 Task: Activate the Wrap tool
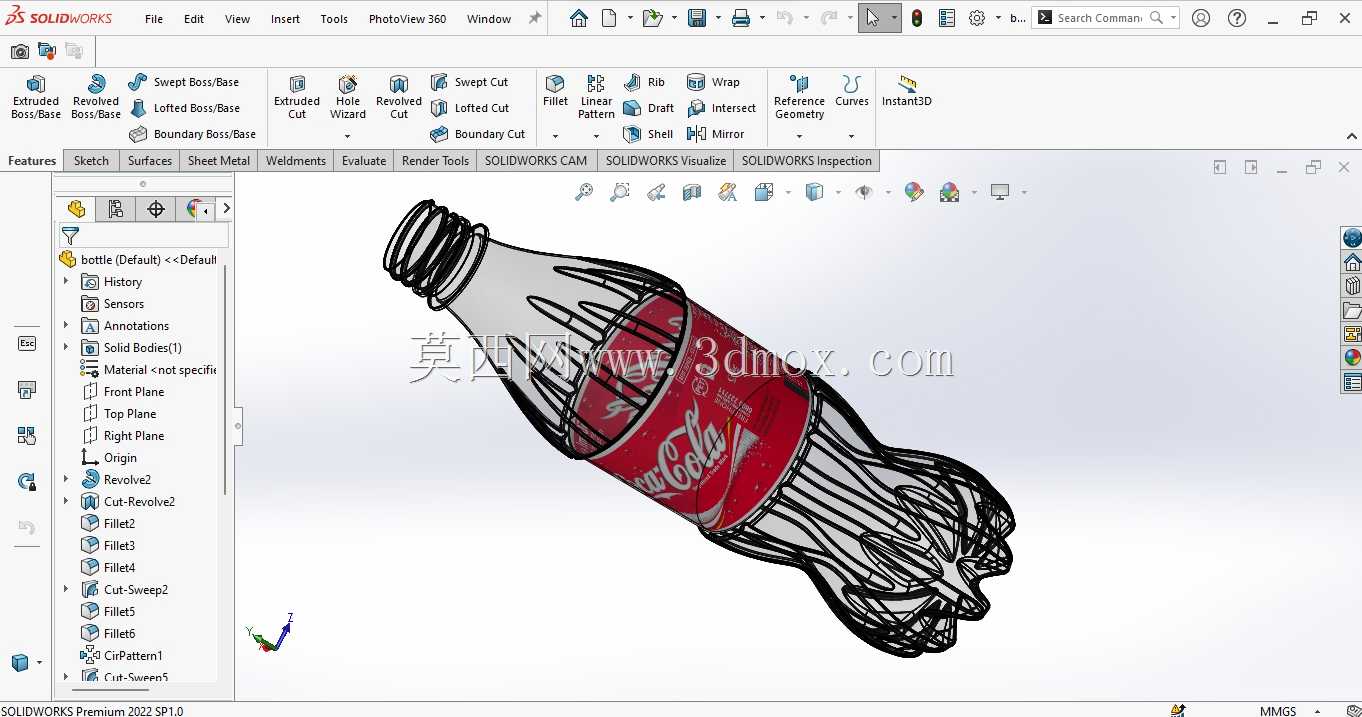(x=714, y=82)
